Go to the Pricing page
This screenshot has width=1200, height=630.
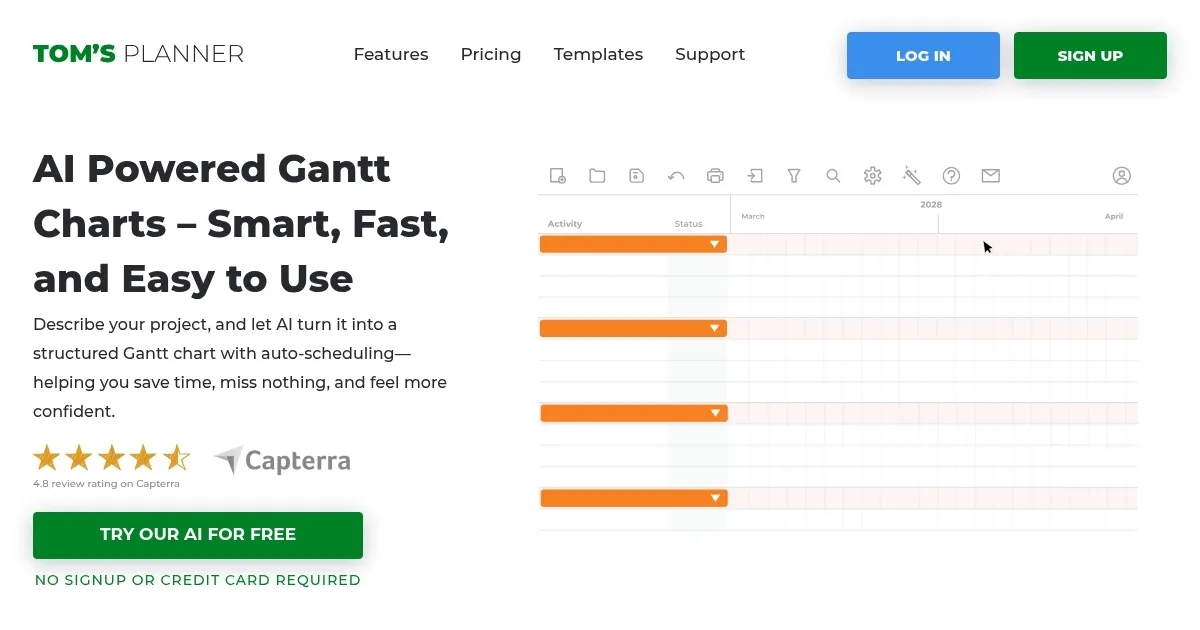(x=491, y=55)
